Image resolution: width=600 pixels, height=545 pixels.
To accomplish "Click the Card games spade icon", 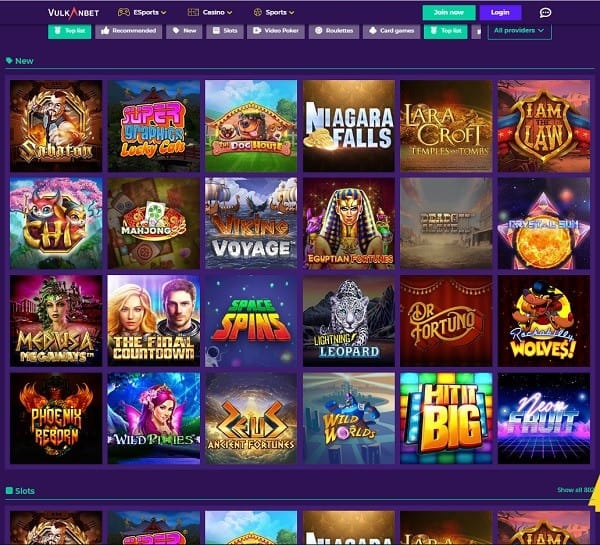I will click(373, 31).
